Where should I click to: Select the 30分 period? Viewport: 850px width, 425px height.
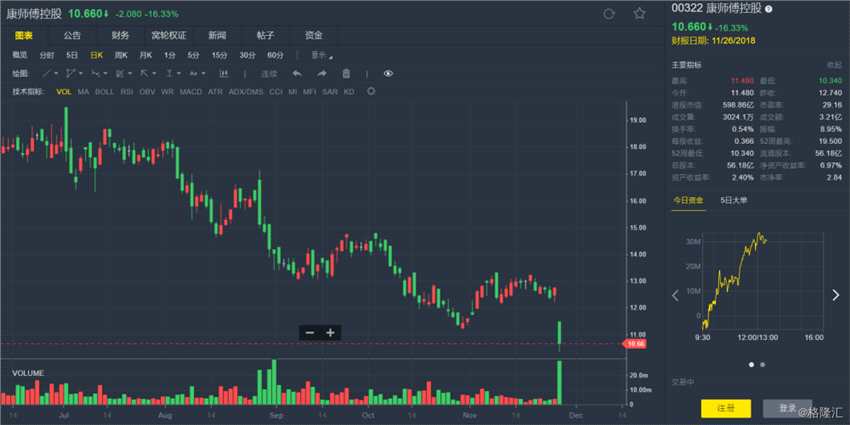point(247,55)
